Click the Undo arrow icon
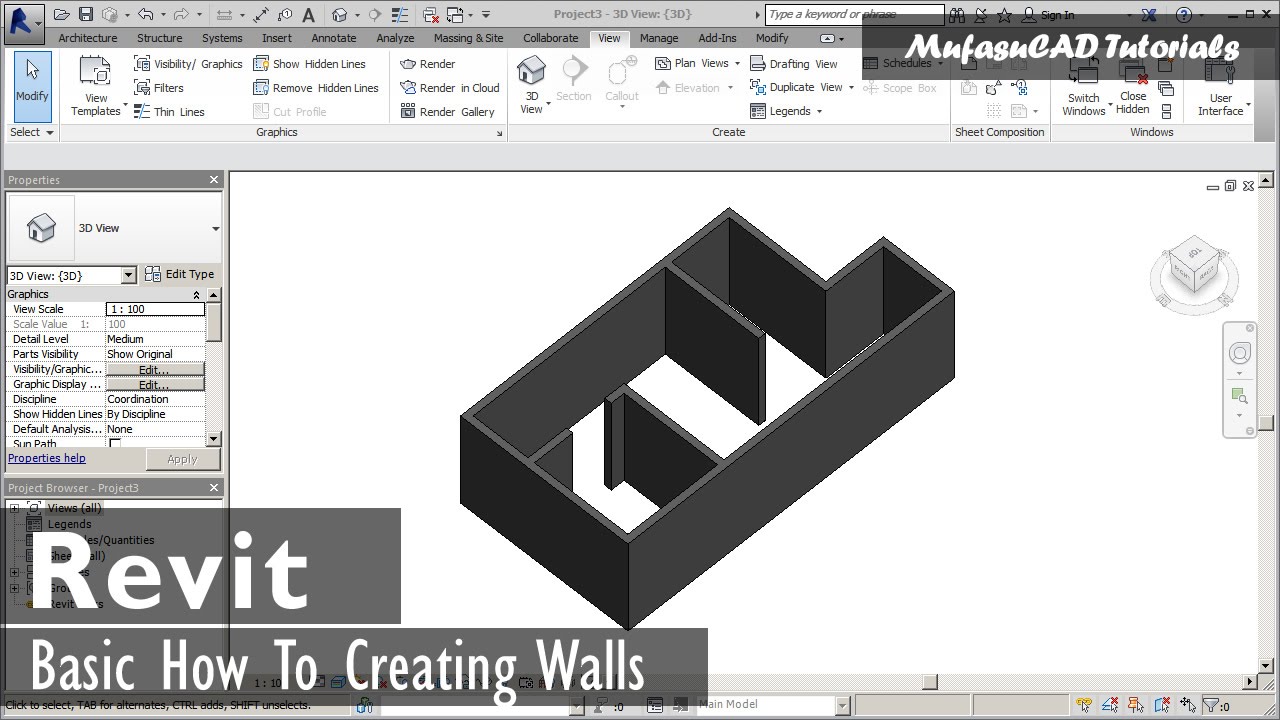1280x720 pixels. point(146,15)
